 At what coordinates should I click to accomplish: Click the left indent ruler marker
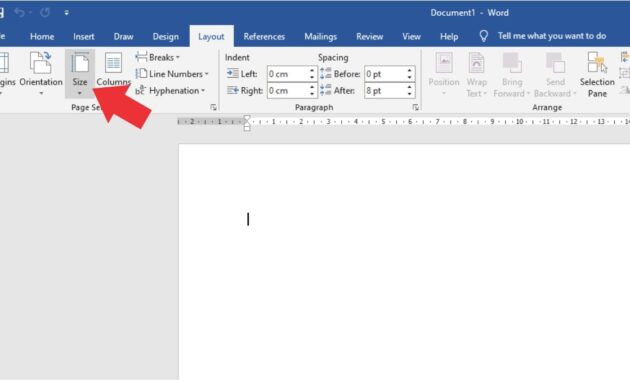coord(247,128)
